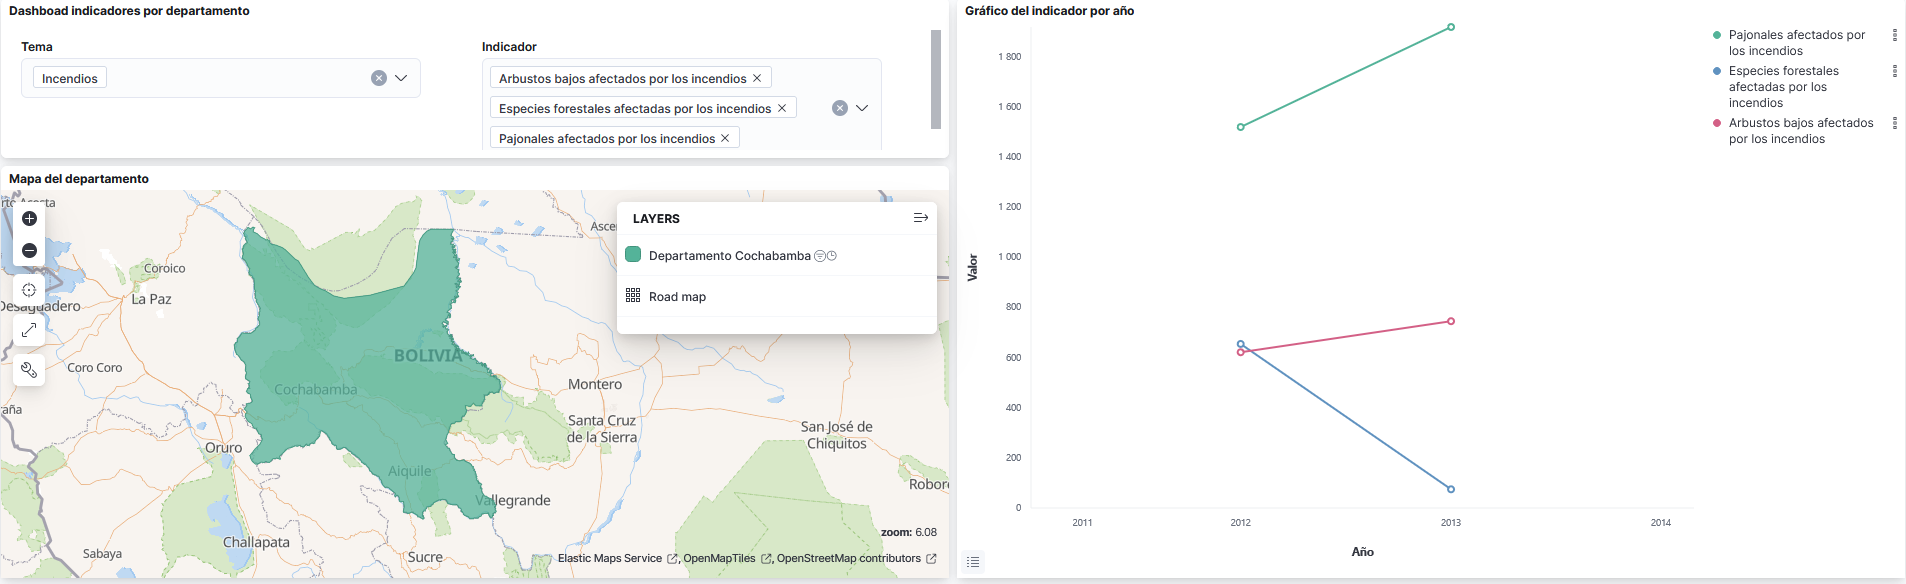This screenshot has width=1906, height=584.
Task: Clear the Tema selection
Action: [379, 78]
